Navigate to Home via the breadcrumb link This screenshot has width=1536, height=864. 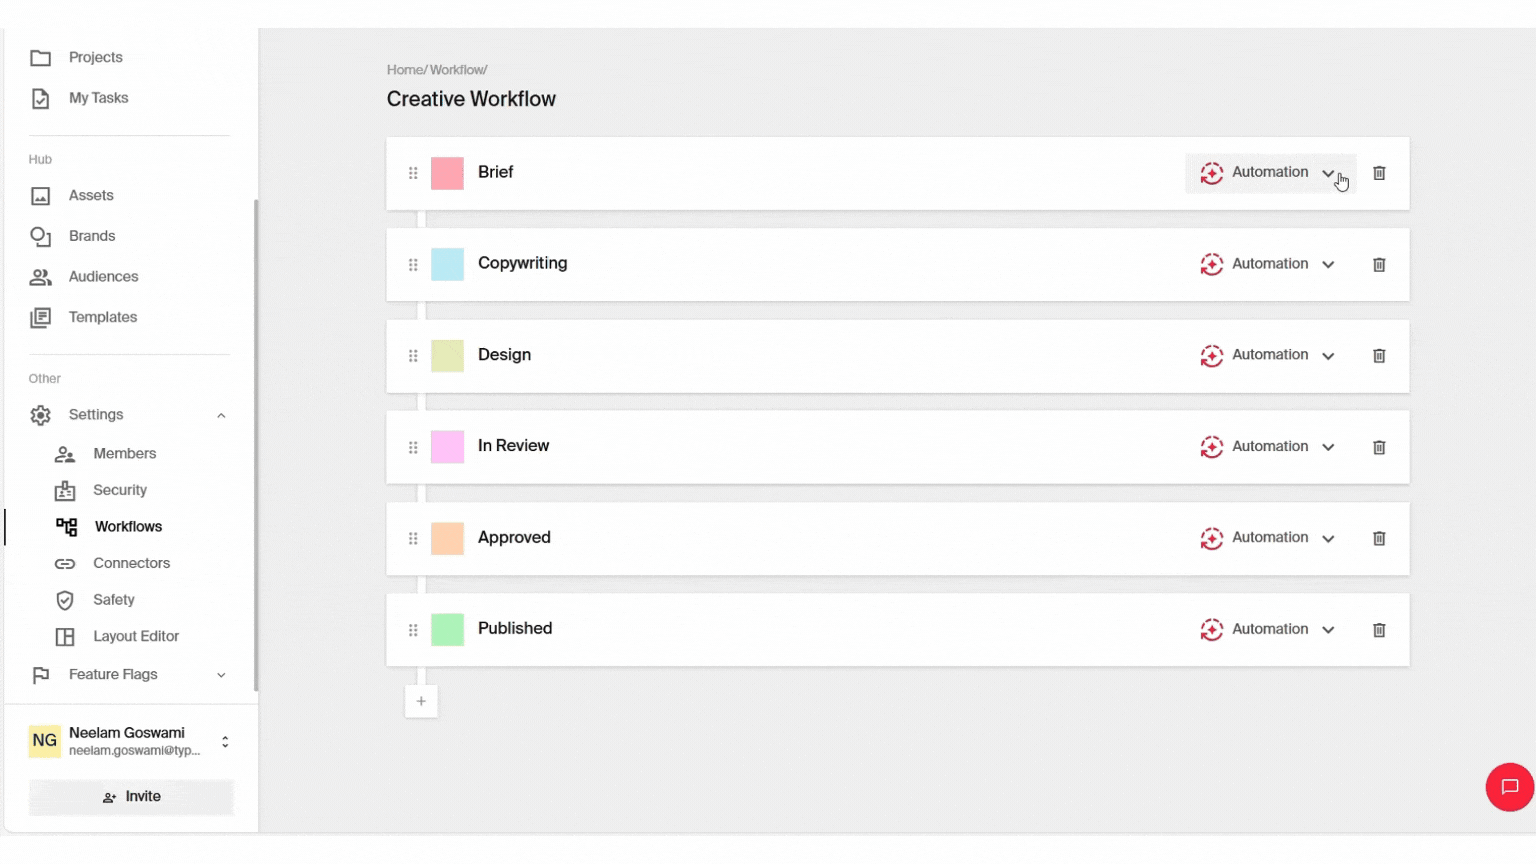pos(404,69)
